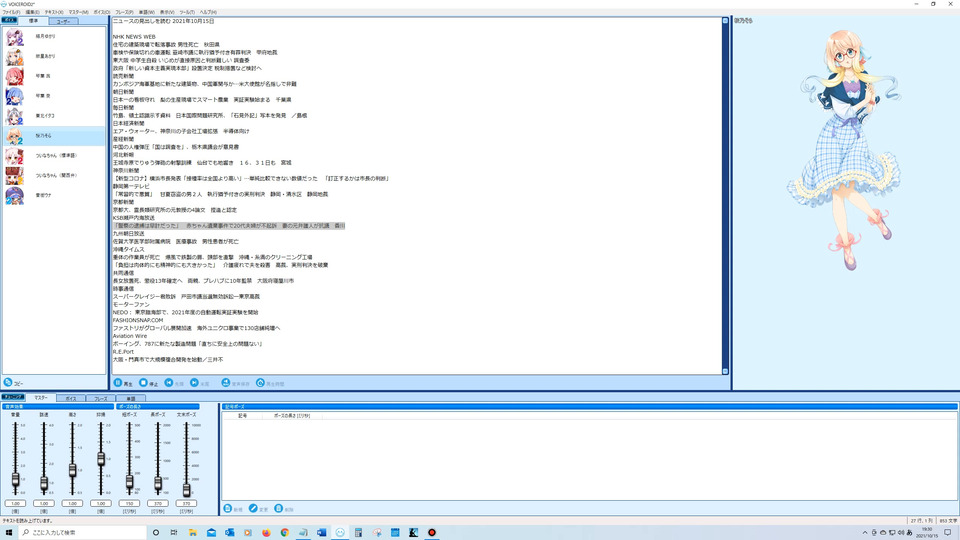Screen dimensions: 960x540
Task: Click the text editor scrollbar down arrow
Action: 725,371
